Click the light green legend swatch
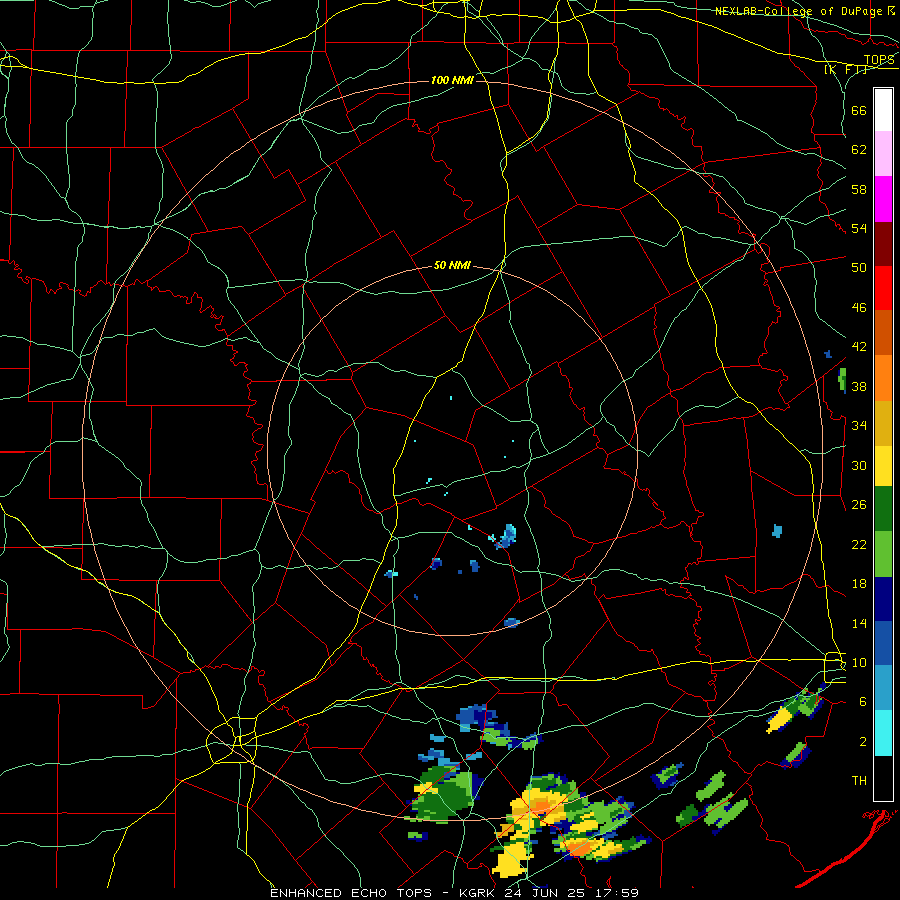The width and height of the screenshot is (900, 900). (883, 554)
